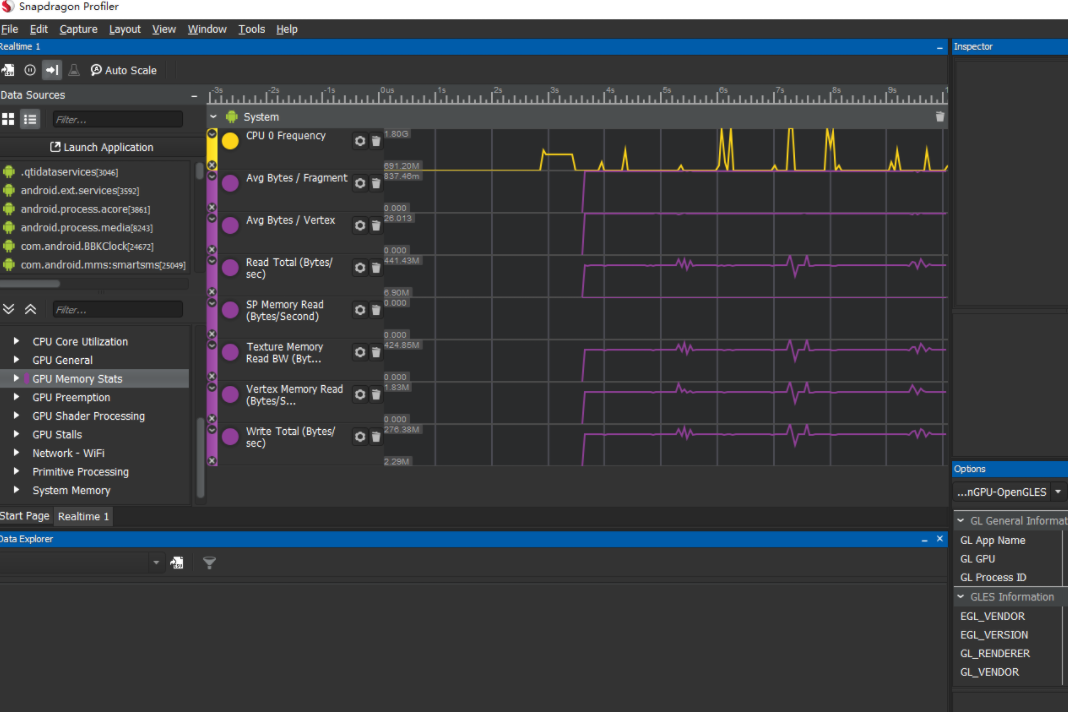Image resolution: width=1068 pixels, height=712 pixels.
Task: Collapse GLES Information section
Action: click(960, 597)
